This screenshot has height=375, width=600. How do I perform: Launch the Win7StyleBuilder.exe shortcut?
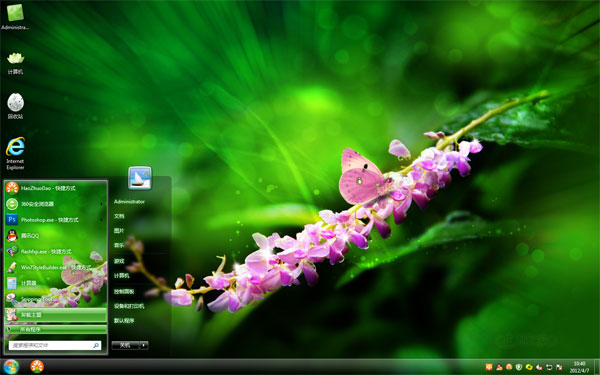coord(55,267)
